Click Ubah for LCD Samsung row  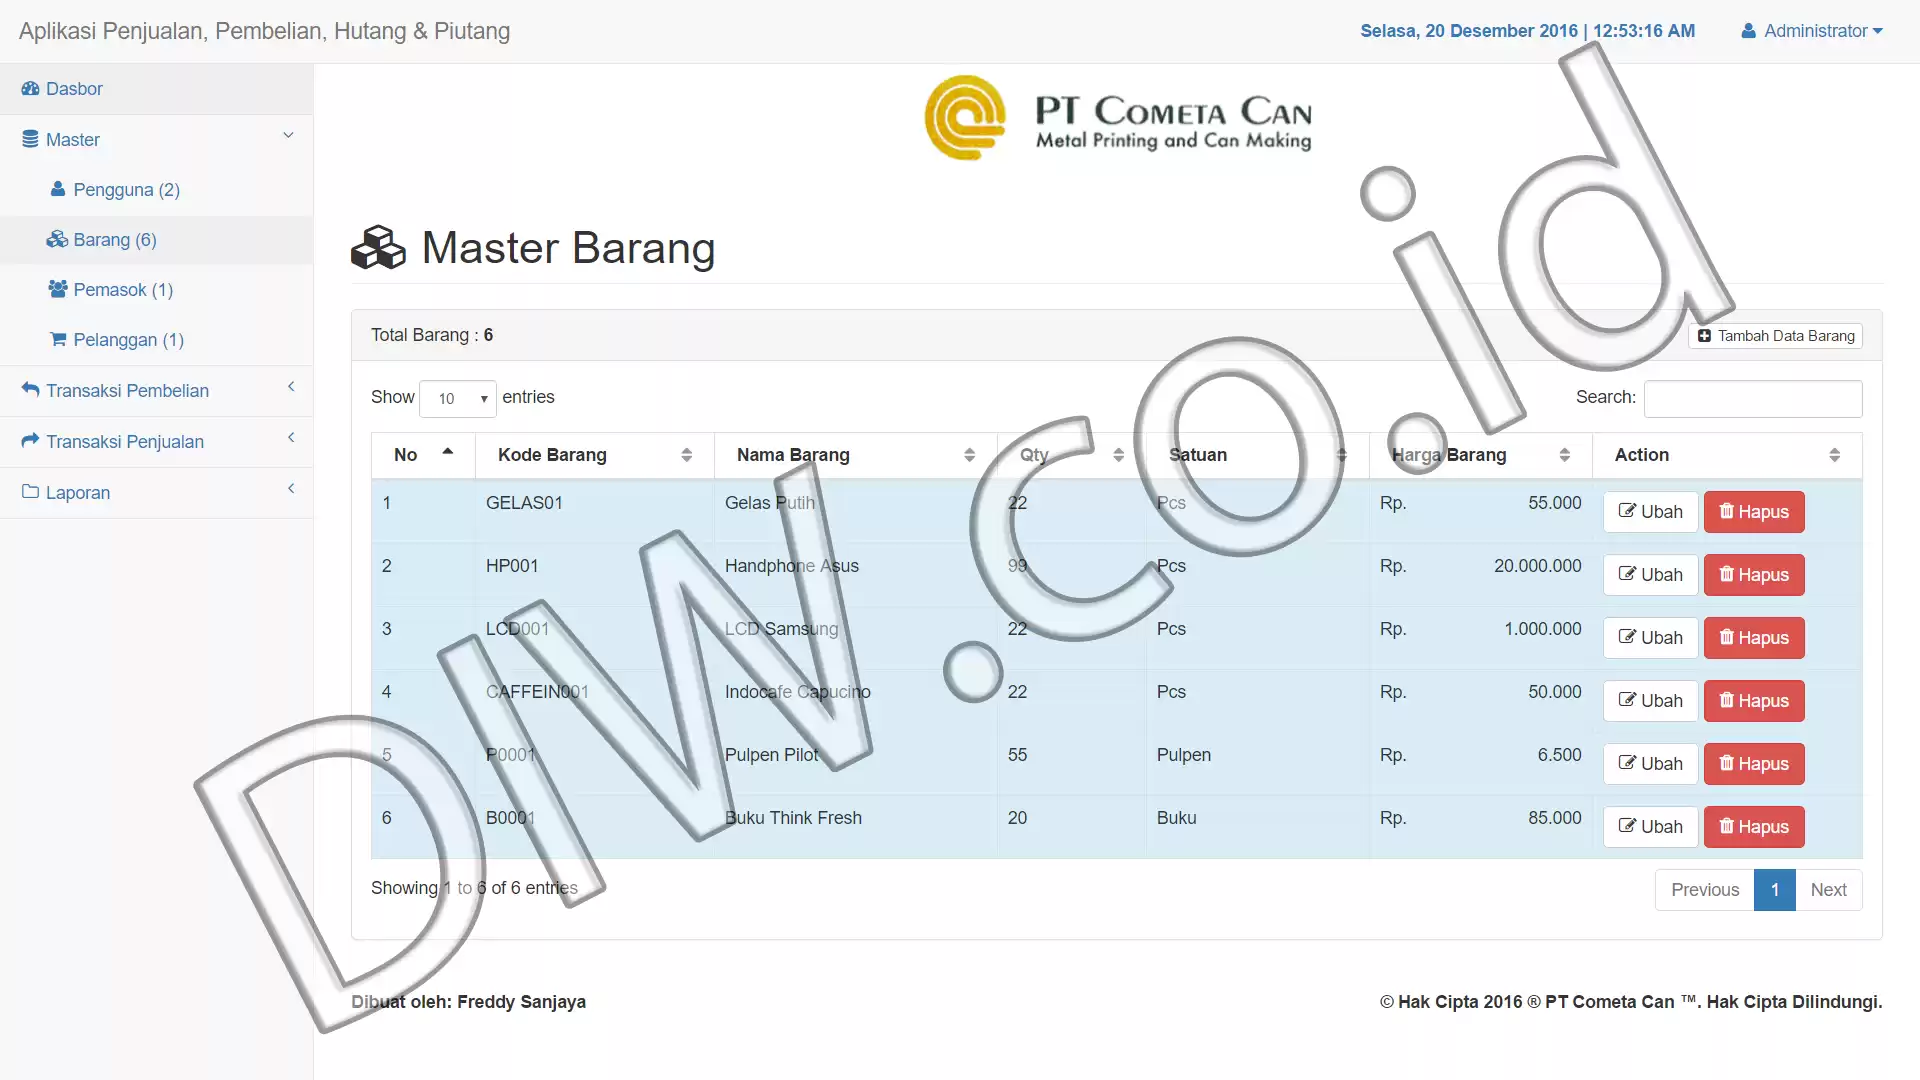point(1651,638)
